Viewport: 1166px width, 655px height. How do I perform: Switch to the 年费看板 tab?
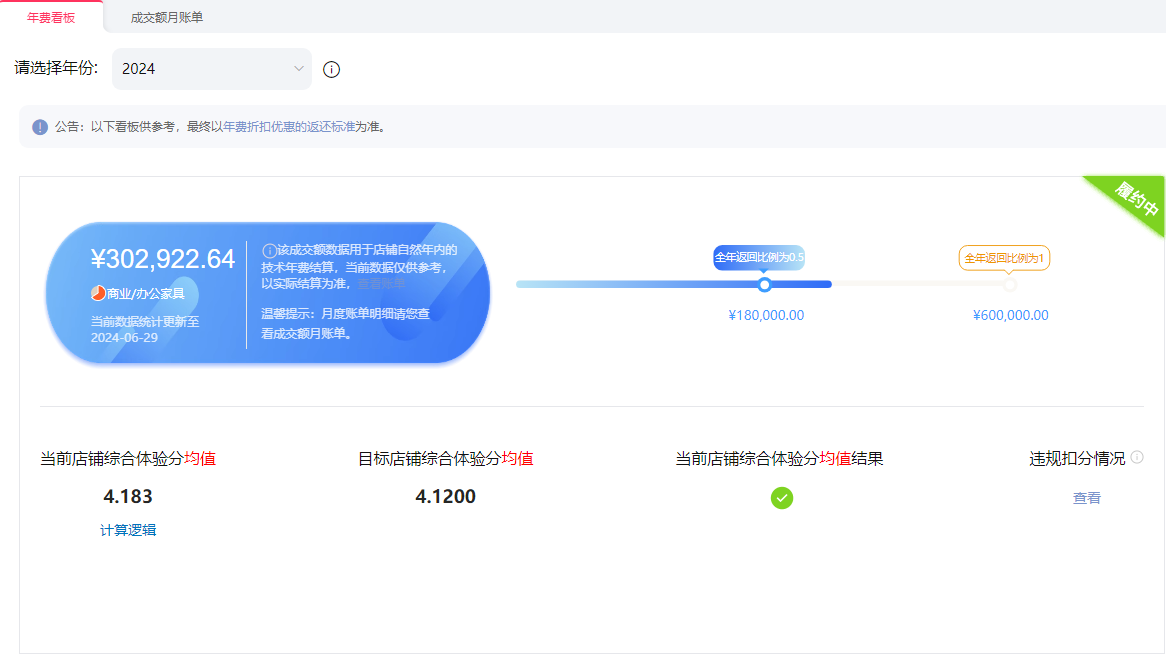click(x=51, y=17)
